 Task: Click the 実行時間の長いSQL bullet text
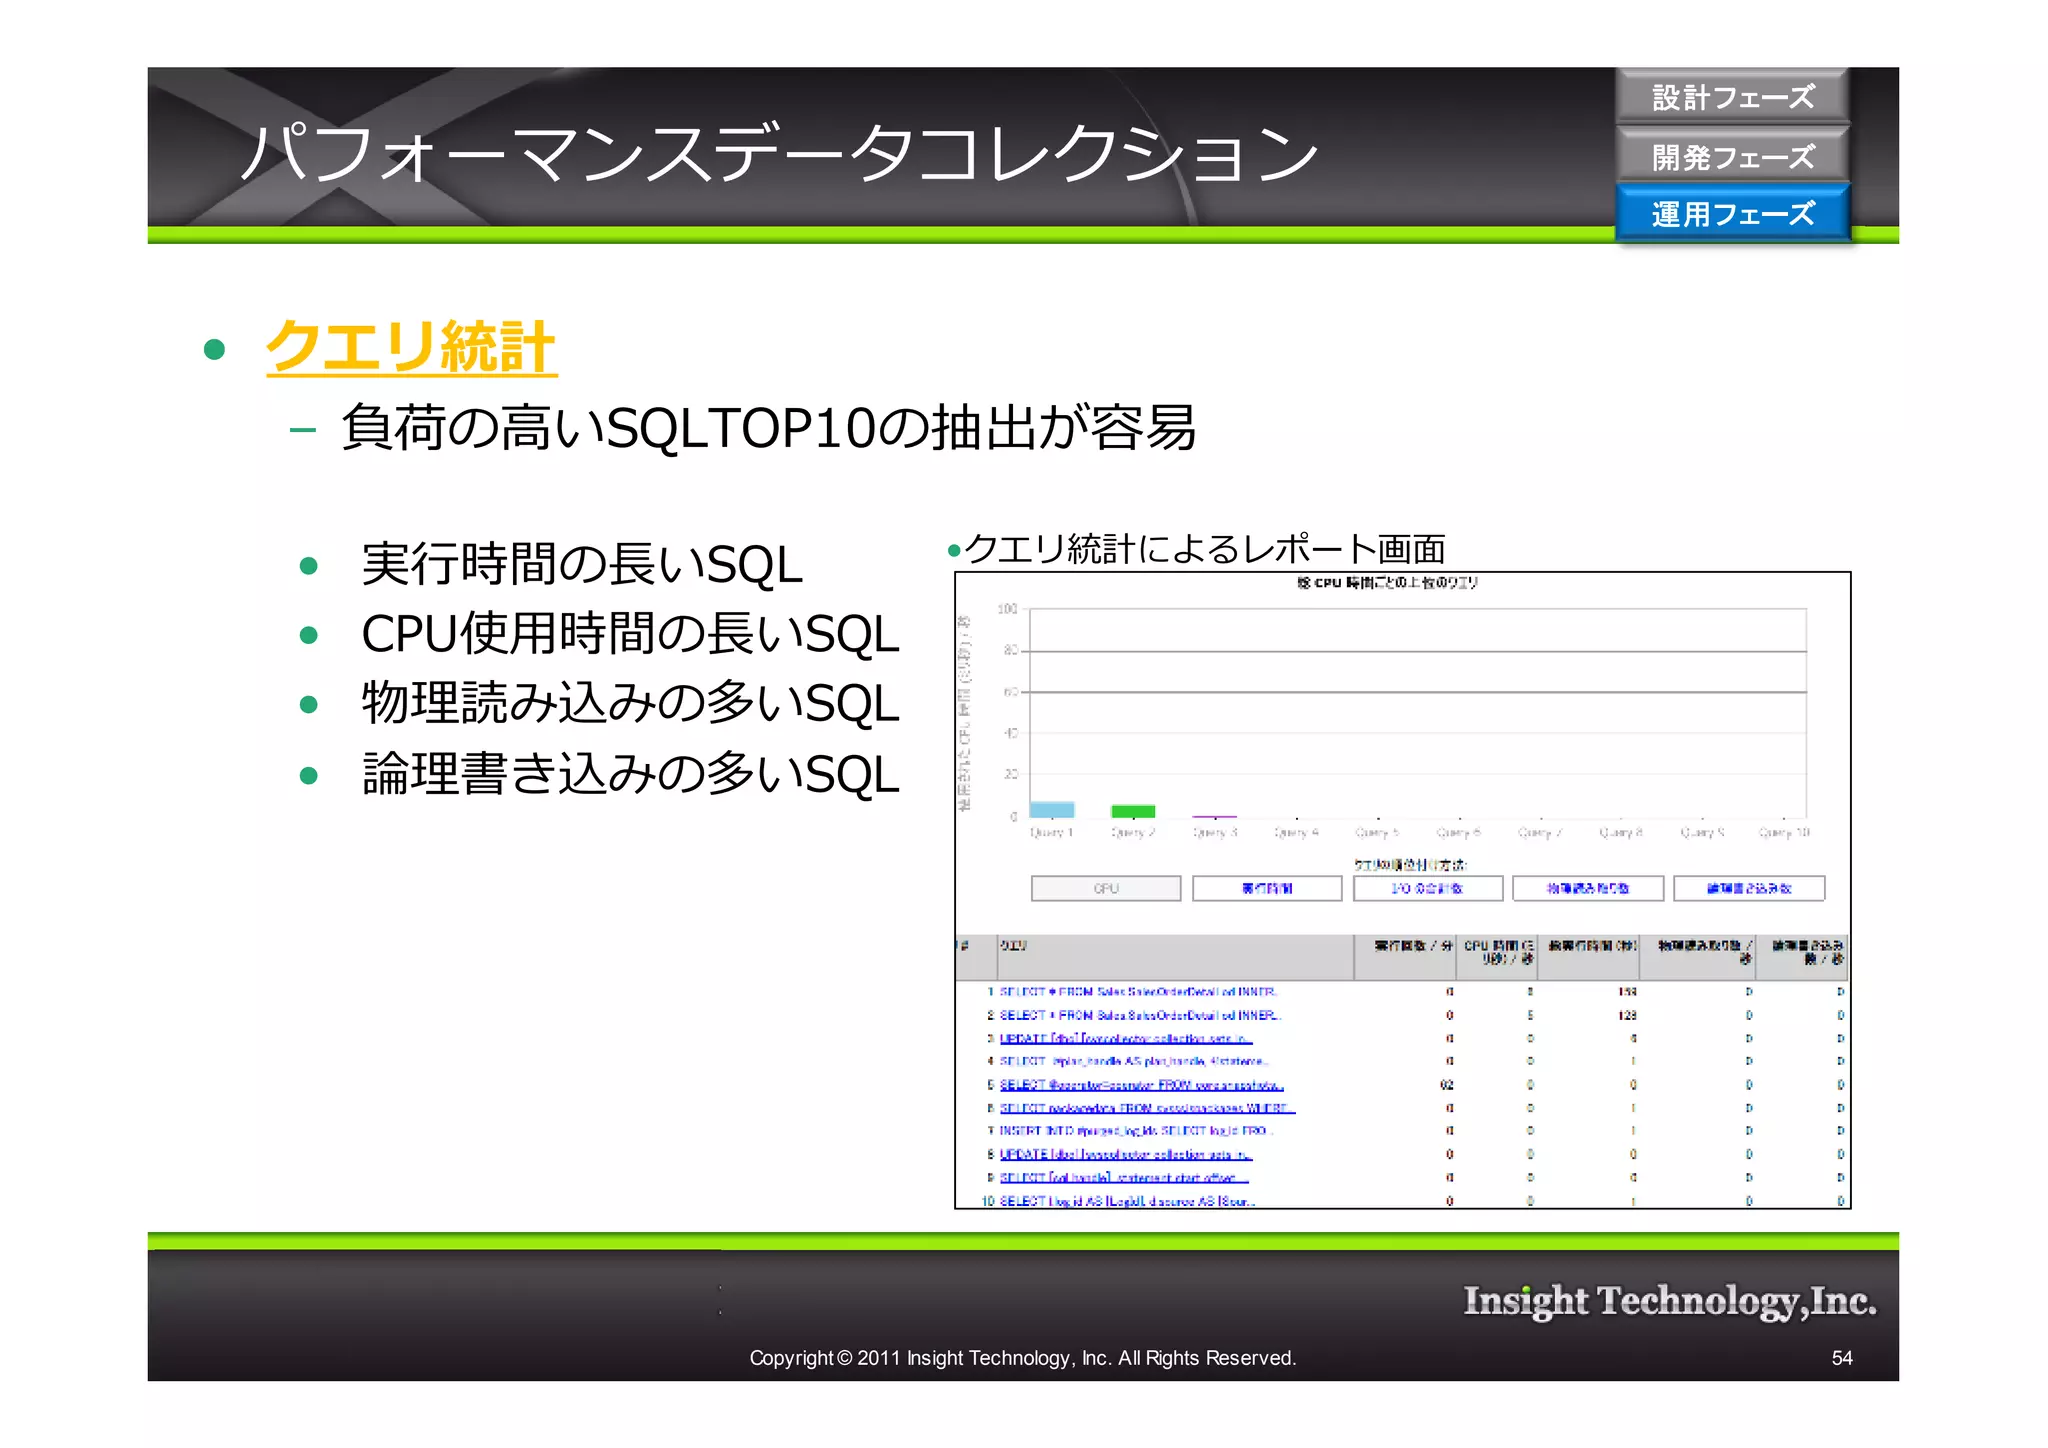[x=582, y=564]
